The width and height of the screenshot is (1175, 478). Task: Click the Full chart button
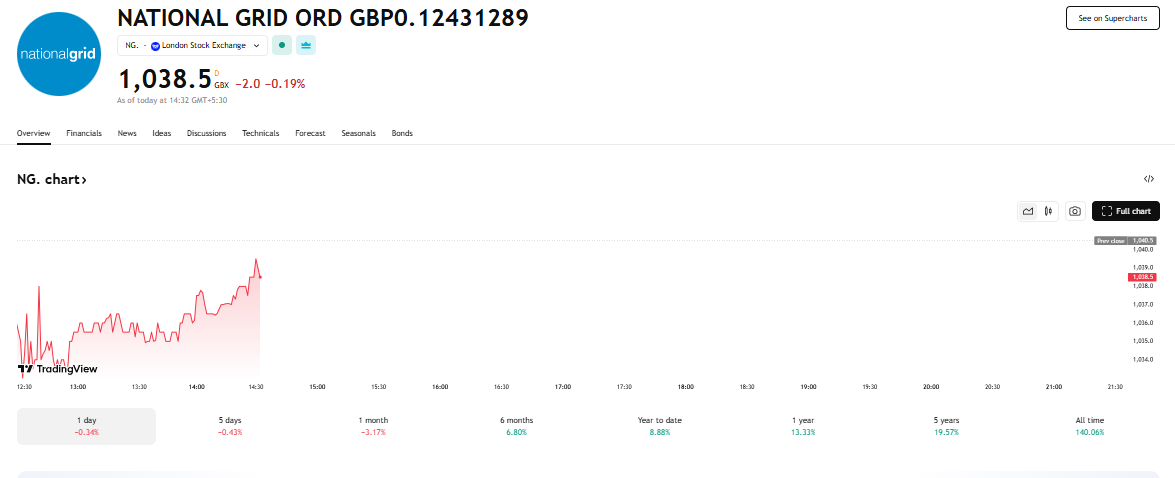click(1126, 211)
